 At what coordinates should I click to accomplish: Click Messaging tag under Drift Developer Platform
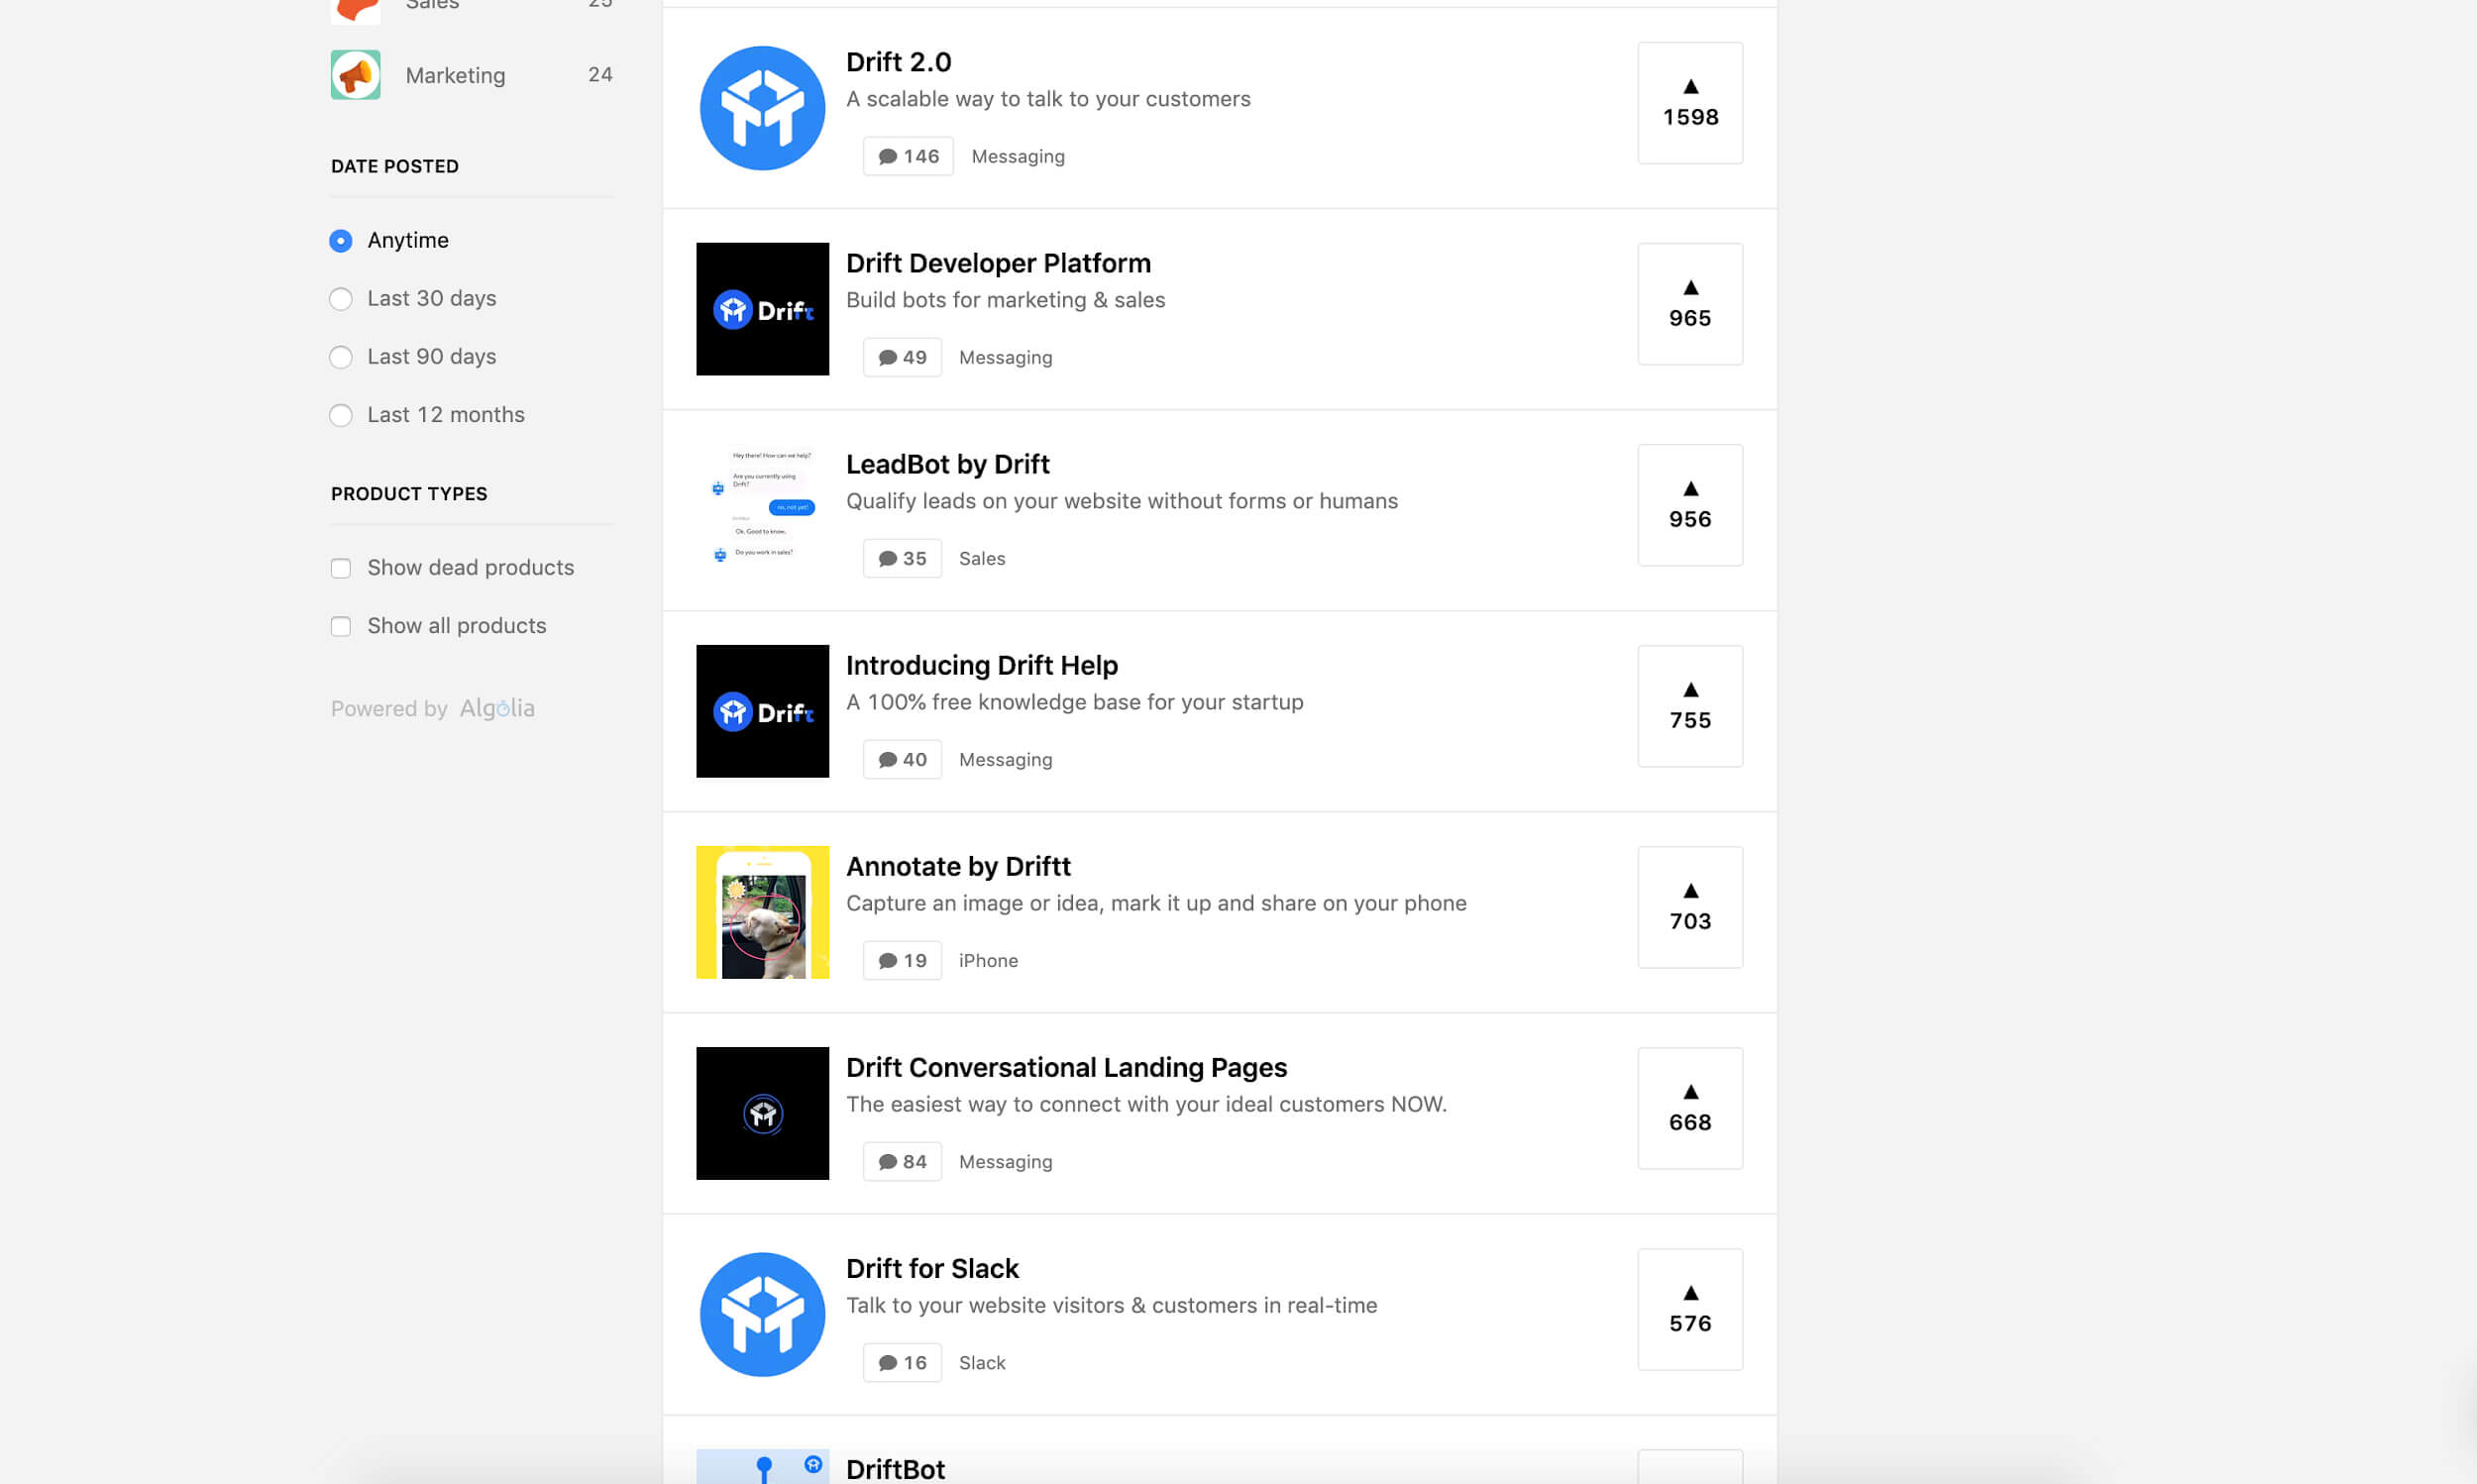(x=1005, y=357)
